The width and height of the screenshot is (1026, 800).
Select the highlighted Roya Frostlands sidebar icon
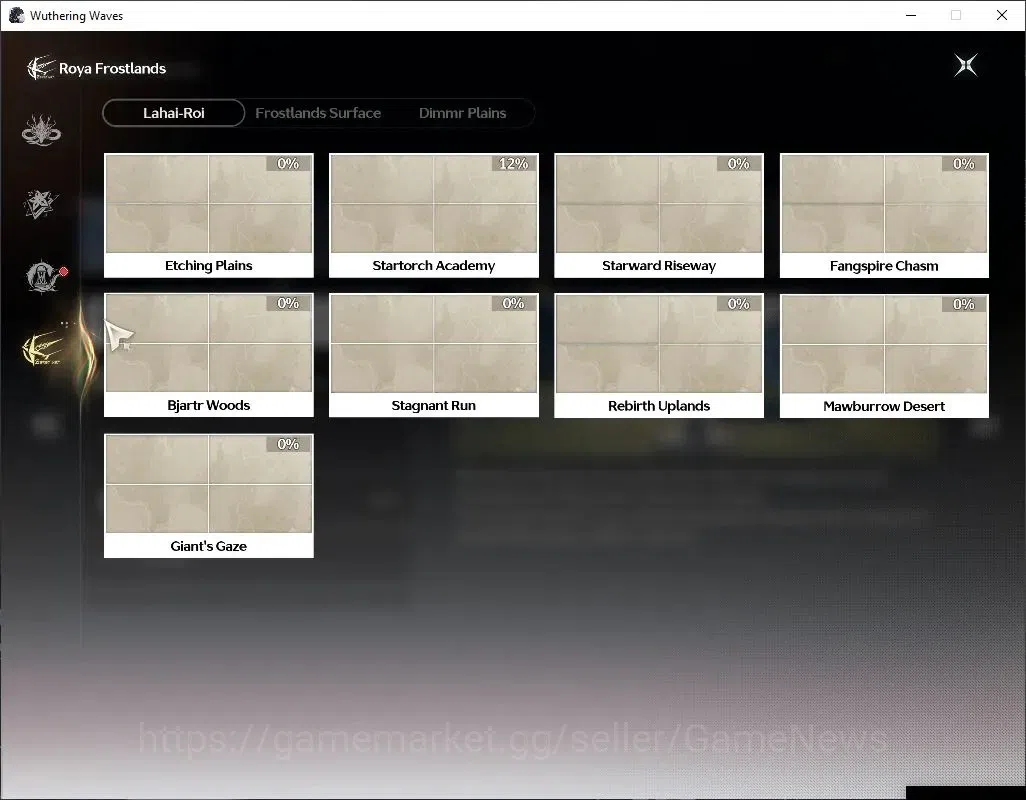43,350
